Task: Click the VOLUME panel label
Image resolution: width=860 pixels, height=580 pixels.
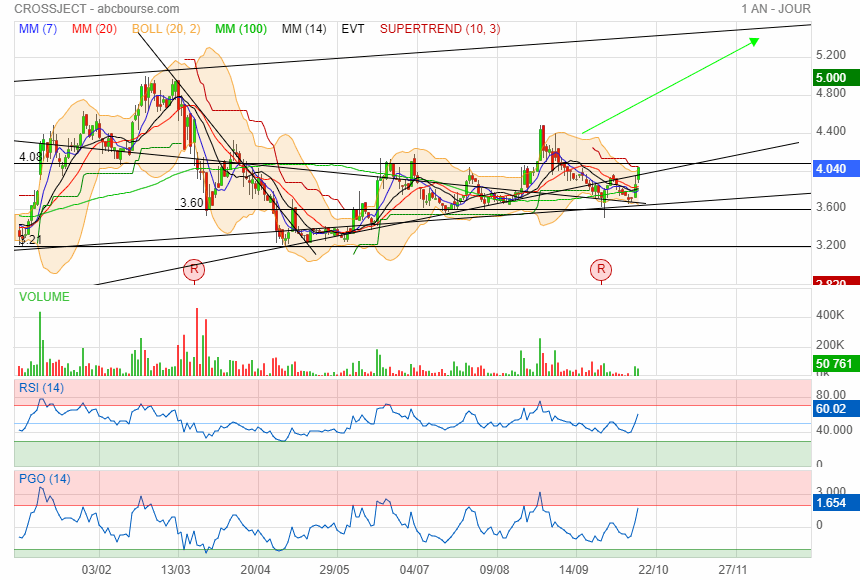Action: pyautogui.click(x=44, y=297)
